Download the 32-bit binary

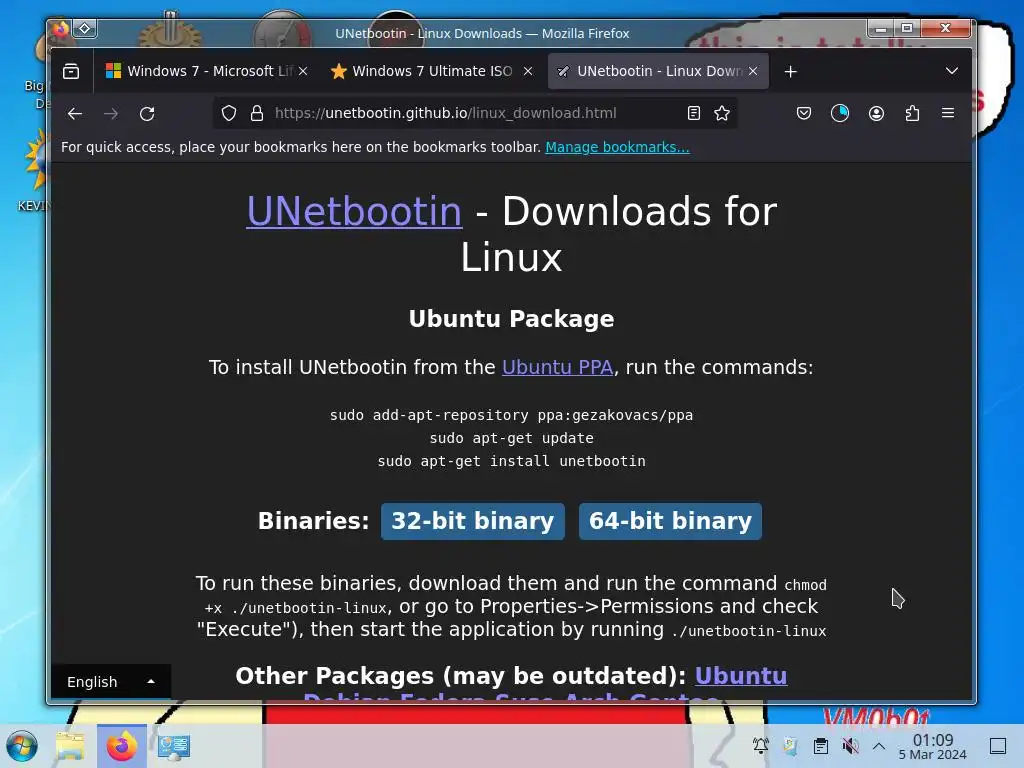coord(472,521)
